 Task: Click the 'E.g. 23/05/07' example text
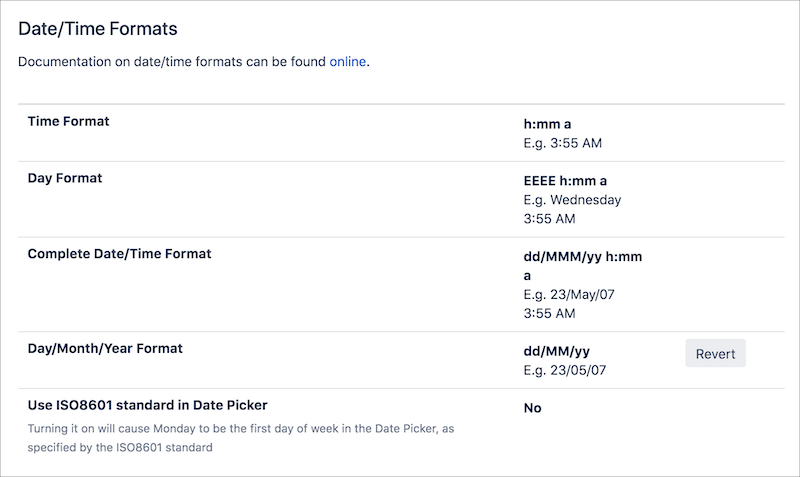[565, 370]
